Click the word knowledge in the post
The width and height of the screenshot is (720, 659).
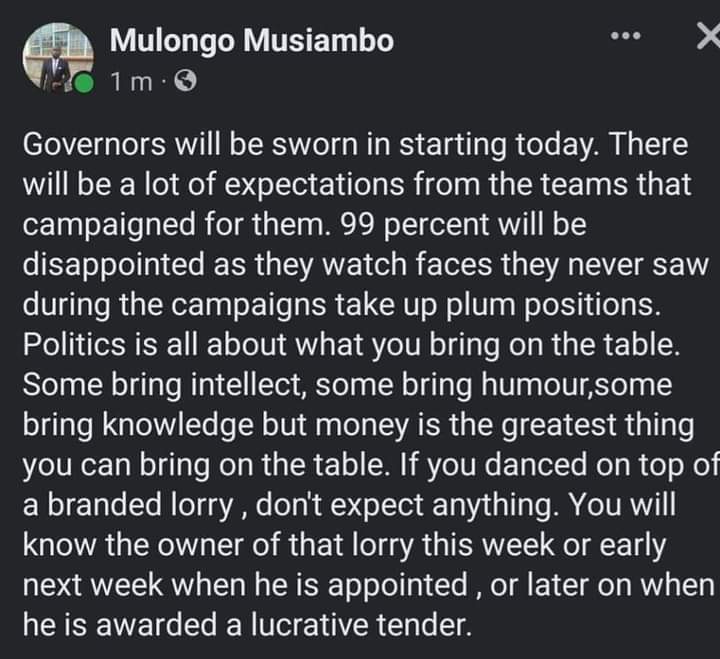tap(178, 425)
